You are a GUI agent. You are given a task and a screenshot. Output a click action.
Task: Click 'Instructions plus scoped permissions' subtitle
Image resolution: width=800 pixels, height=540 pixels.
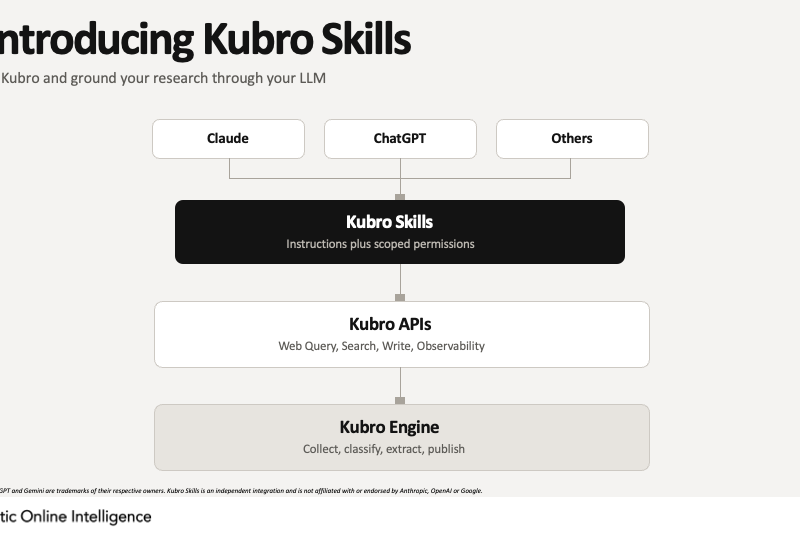(x=380, y=244)
